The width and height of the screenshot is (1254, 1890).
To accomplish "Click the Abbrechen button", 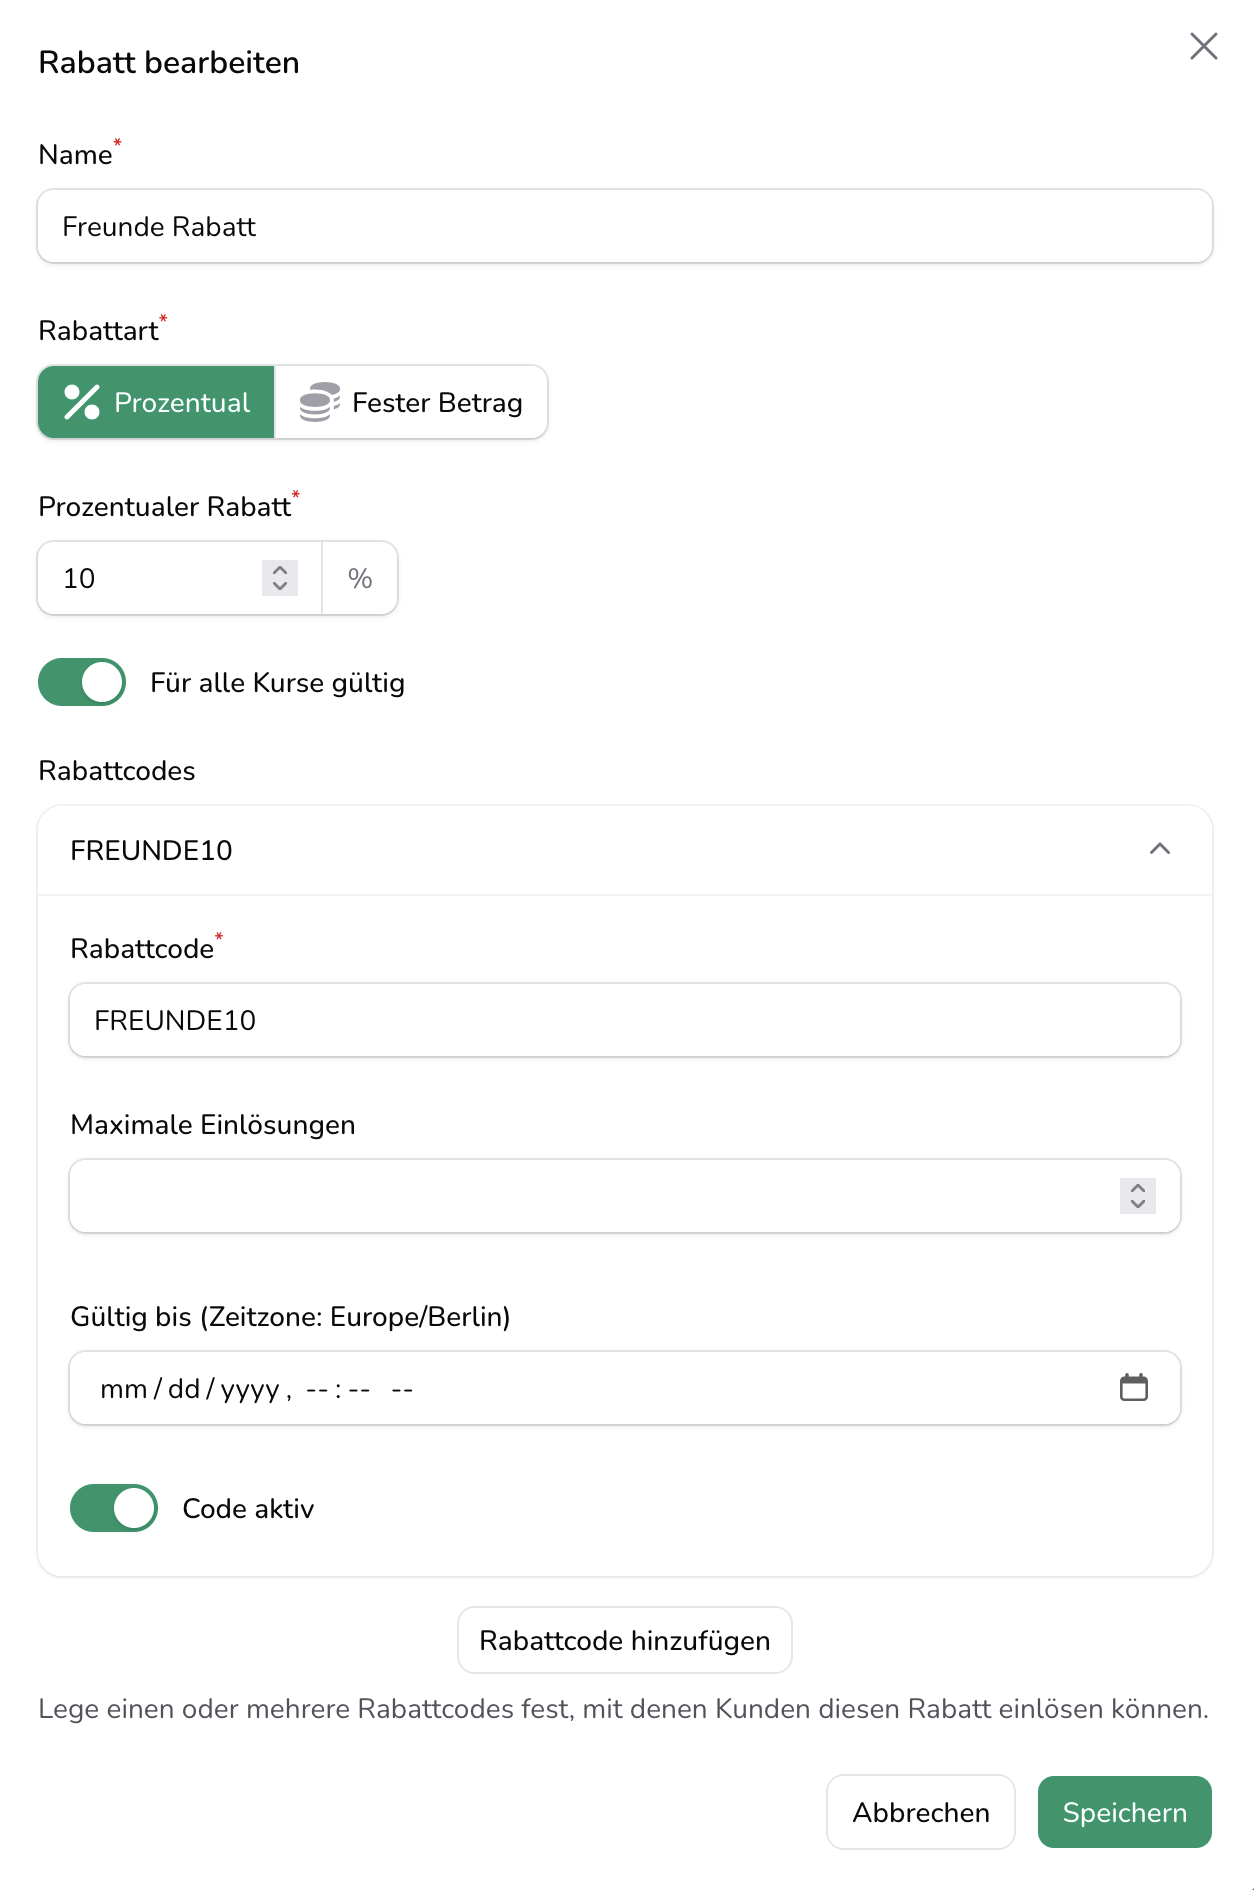I will pyautogui.click(x=921, y=1812).
